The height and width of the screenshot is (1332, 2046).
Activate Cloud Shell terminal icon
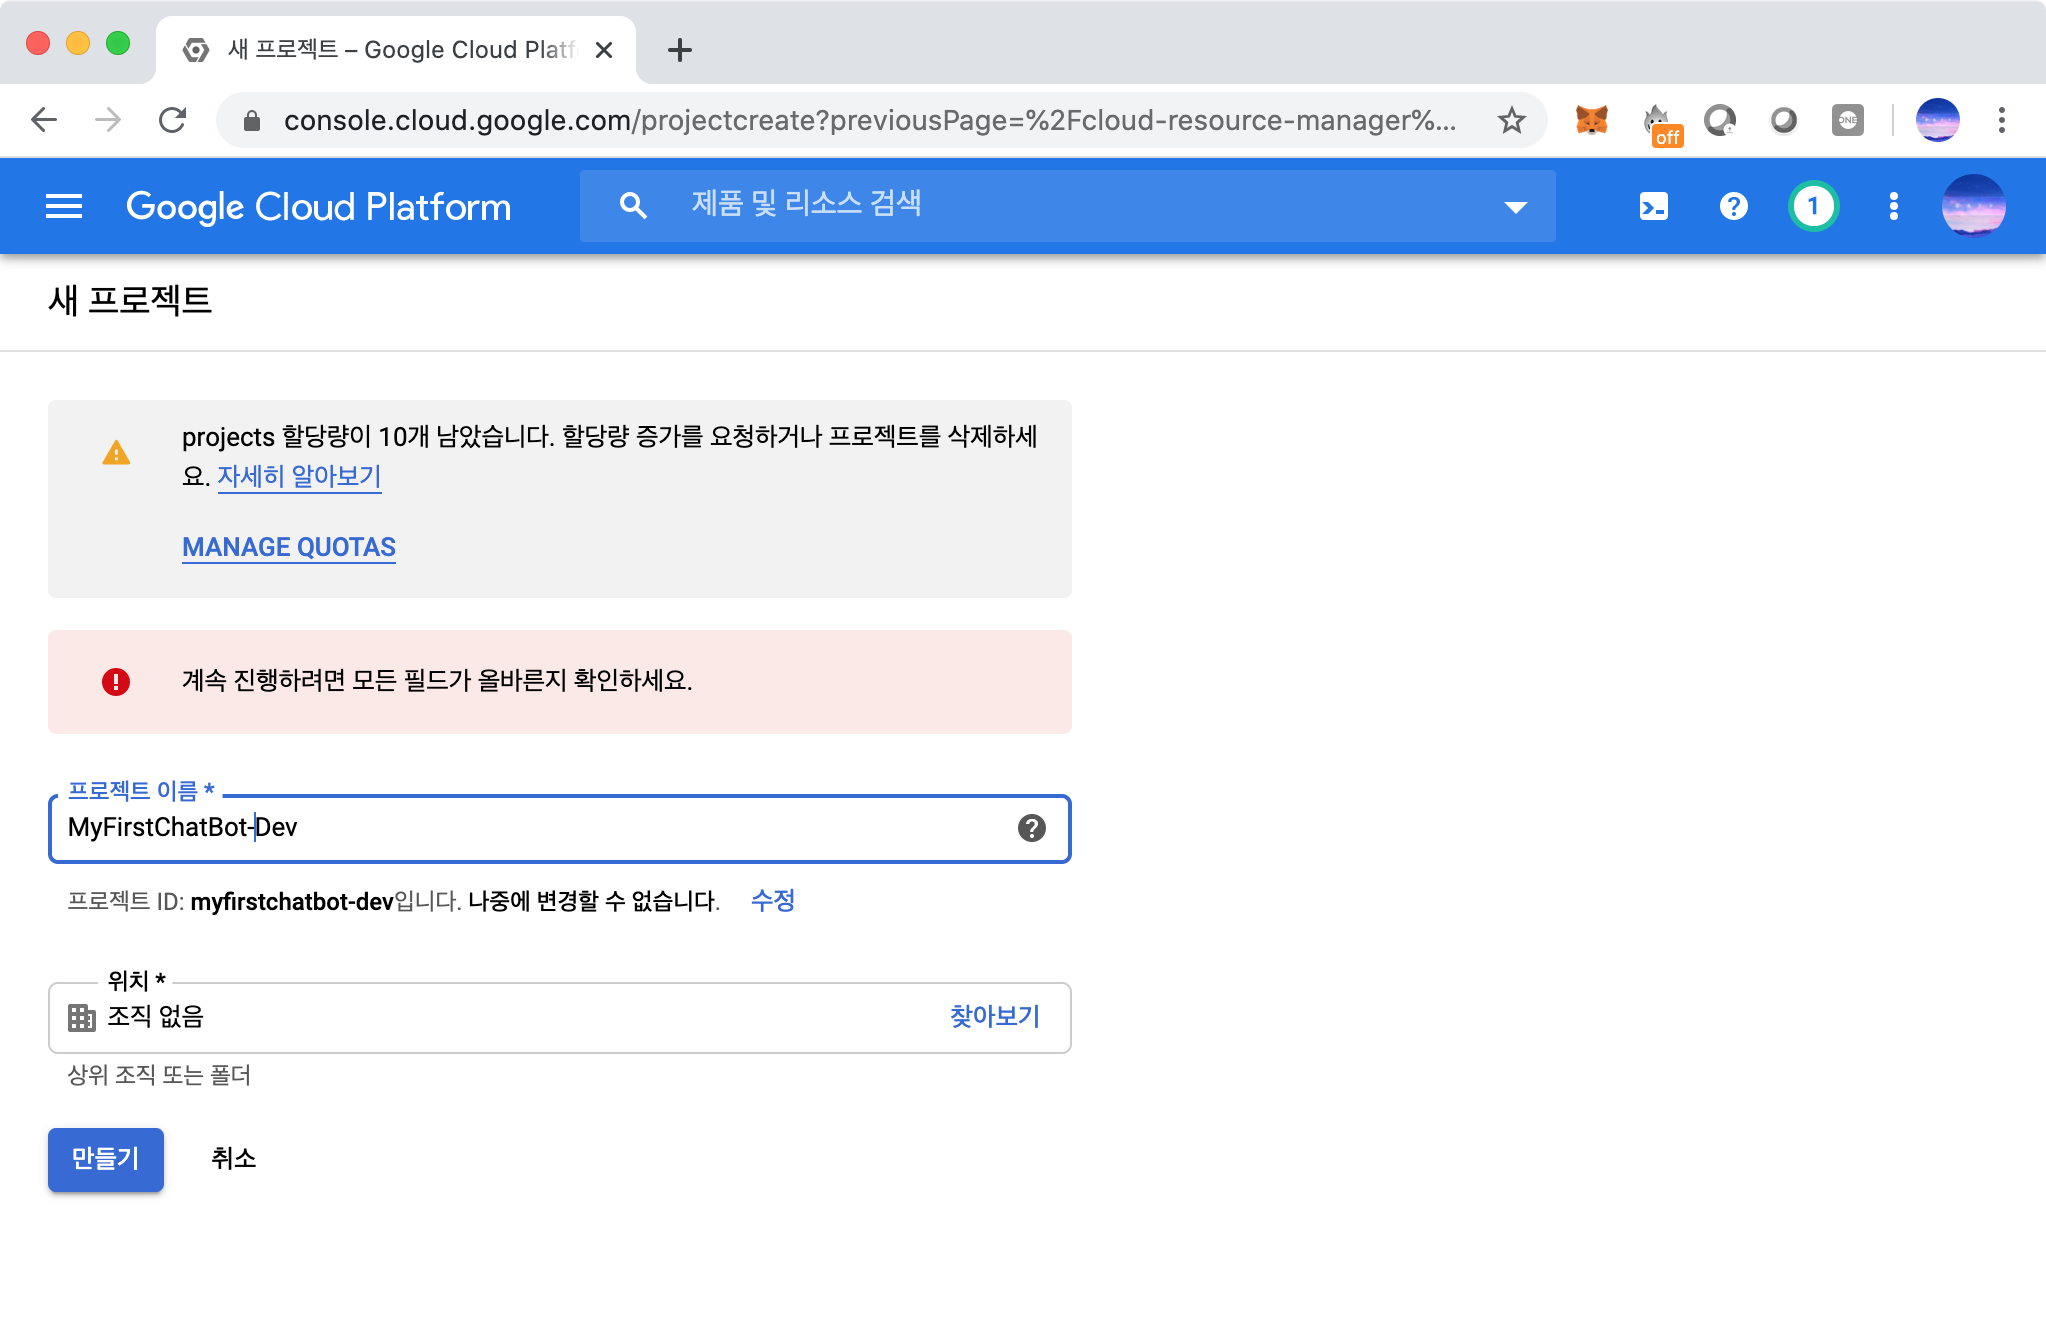[x=1654, y=207]
